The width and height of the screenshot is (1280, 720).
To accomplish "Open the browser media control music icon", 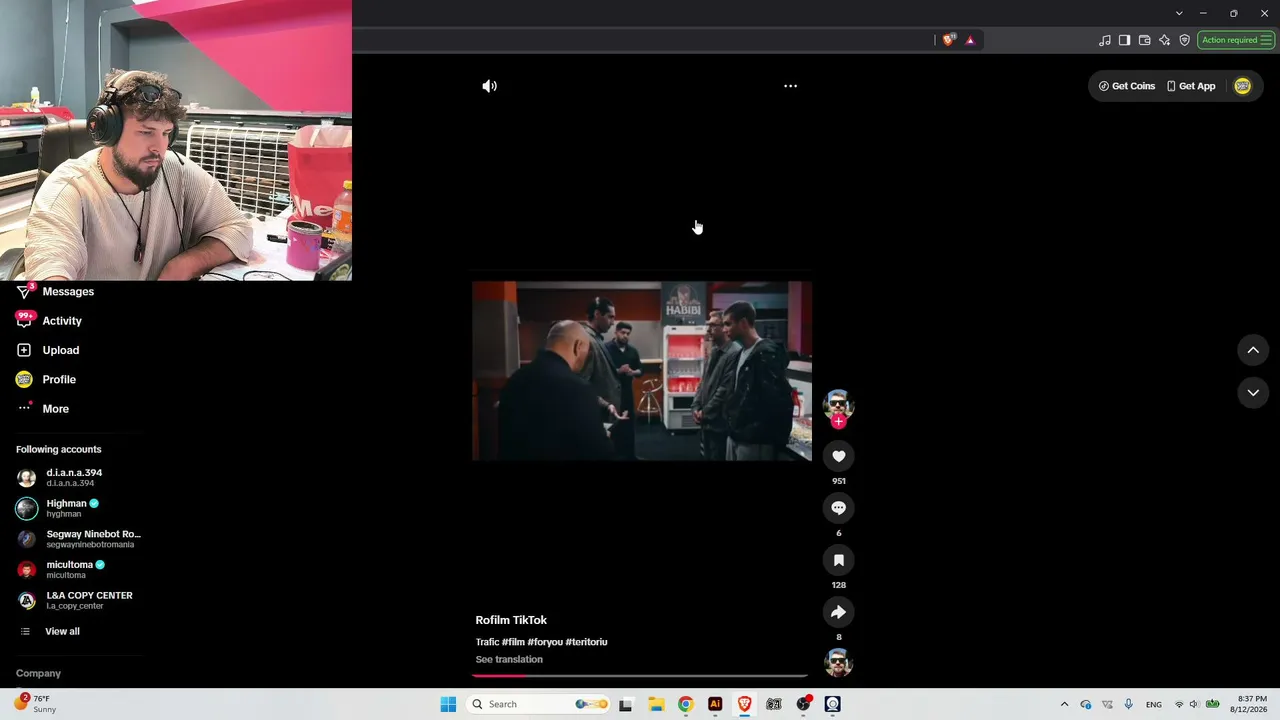I will 1105,40.
